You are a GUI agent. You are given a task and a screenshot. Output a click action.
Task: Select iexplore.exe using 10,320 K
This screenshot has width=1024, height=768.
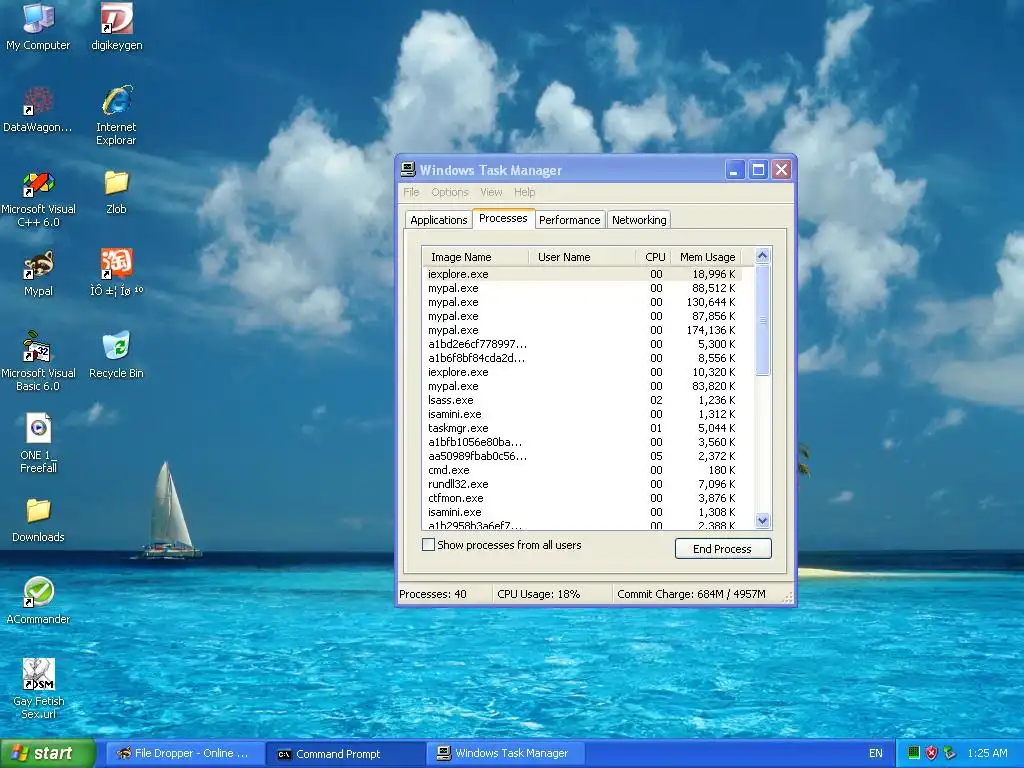pos(583,372)
